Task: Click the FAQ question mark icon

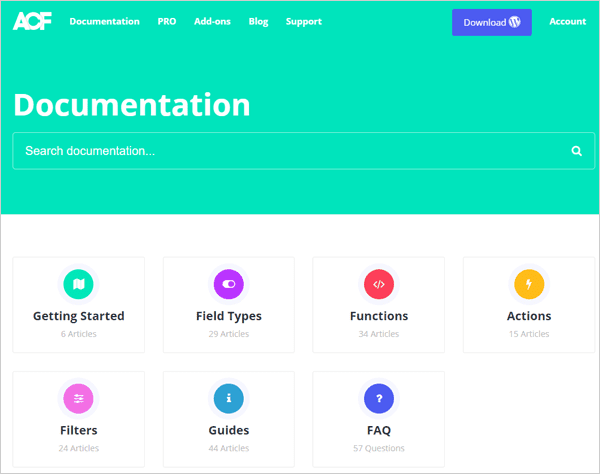Action: coord(379,399)
